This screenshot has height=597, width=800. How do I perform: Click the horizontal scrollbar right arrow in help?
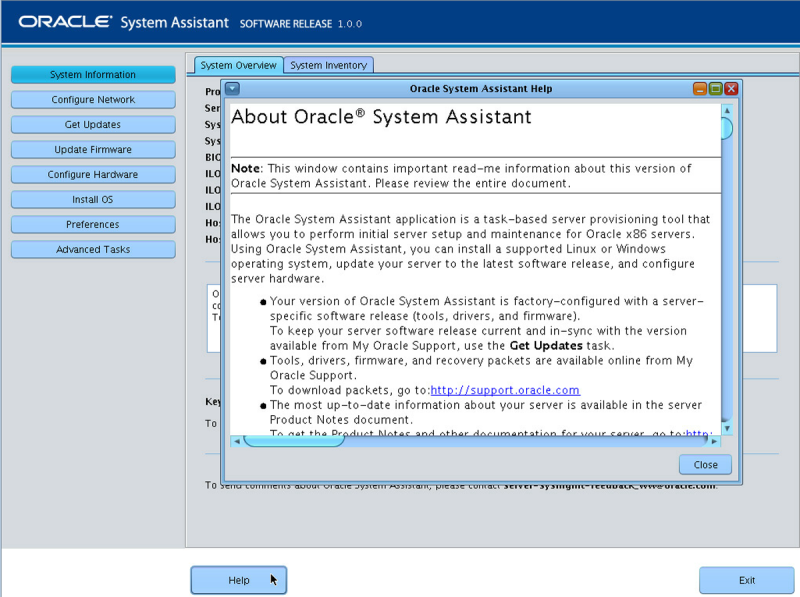(x=714, y=441)
